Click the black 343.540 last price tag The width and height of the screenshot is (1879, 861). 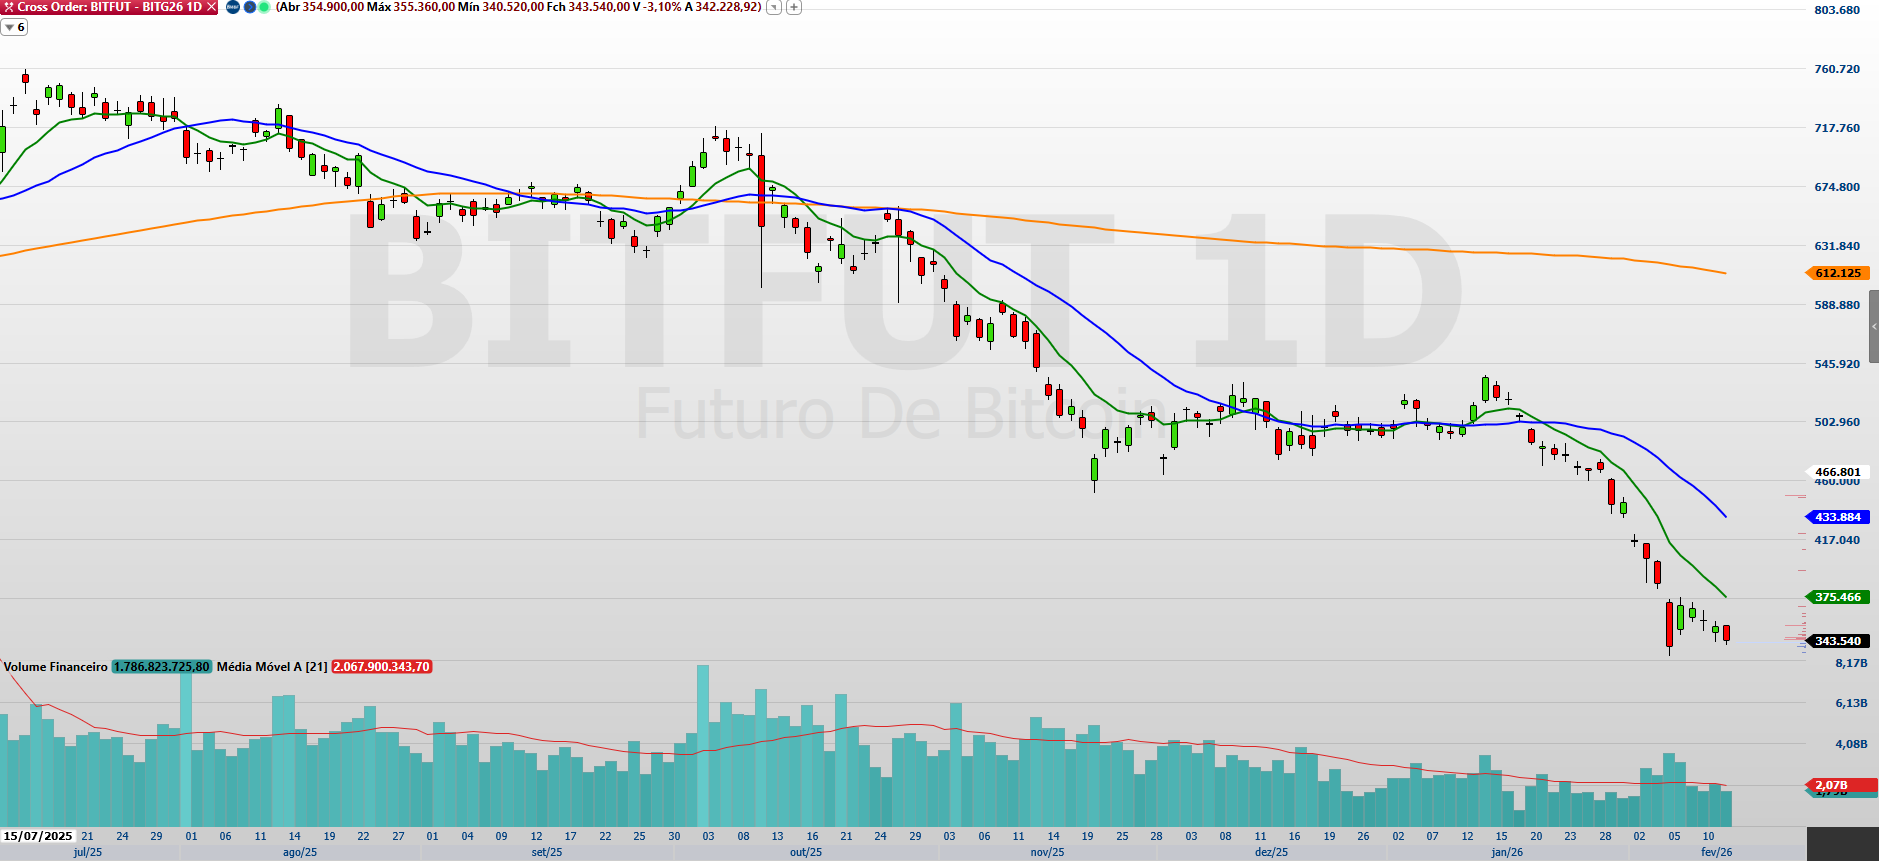(x=1838, y=641)
